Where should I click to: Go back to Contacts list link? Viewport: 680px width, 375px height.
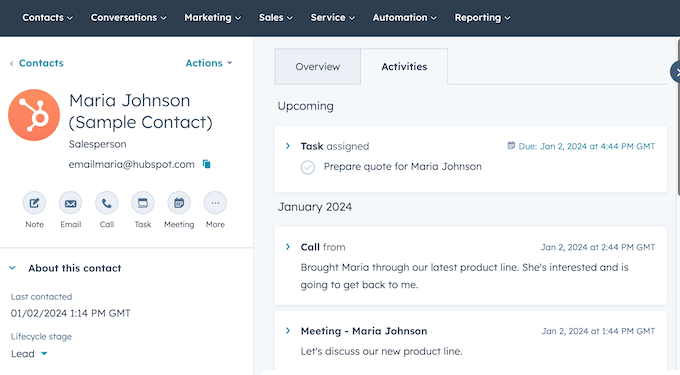point(36,63)
